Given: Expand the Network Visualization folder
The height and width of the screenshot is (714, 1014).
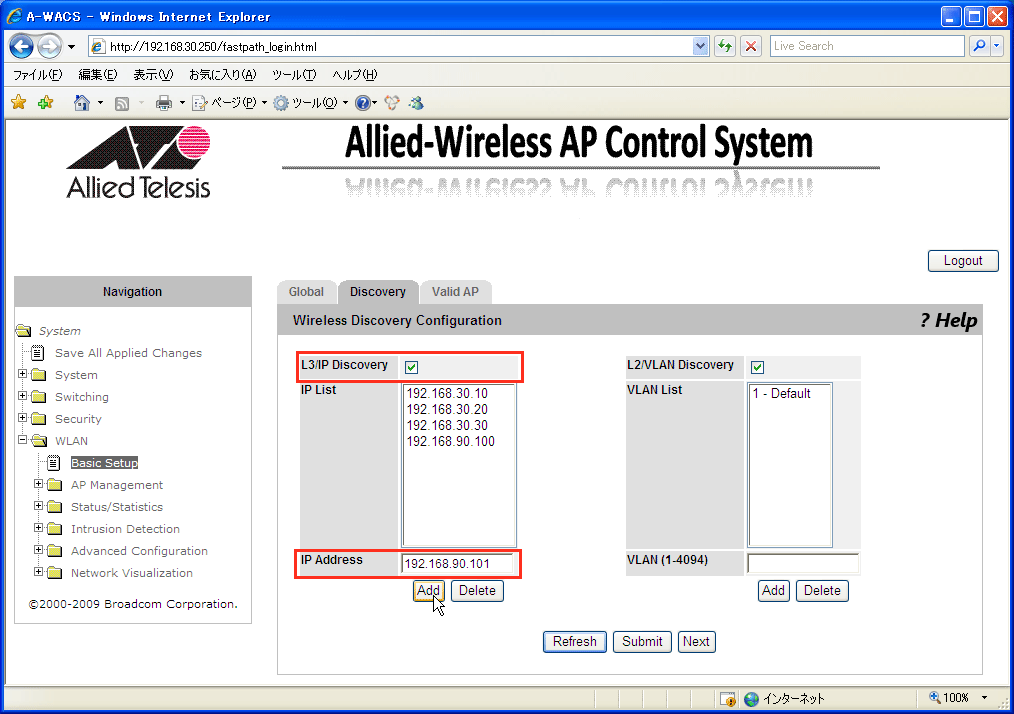Looking at the screenshot, I should 39,572.
